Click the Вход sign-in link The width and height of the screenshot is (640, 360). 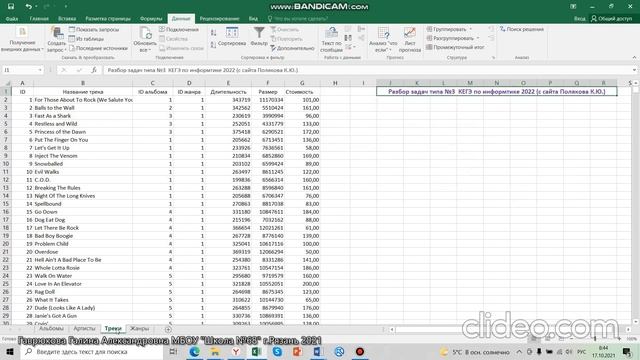579,19
